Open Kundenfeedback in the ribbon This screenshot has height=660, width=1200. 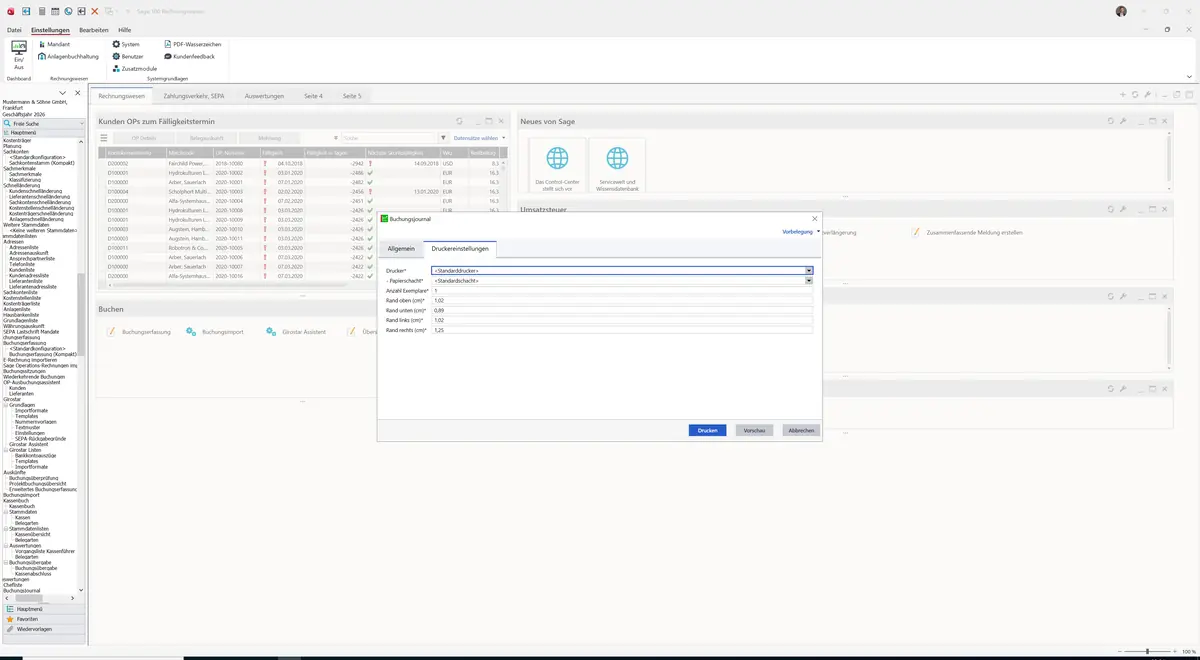click(190, 56)
